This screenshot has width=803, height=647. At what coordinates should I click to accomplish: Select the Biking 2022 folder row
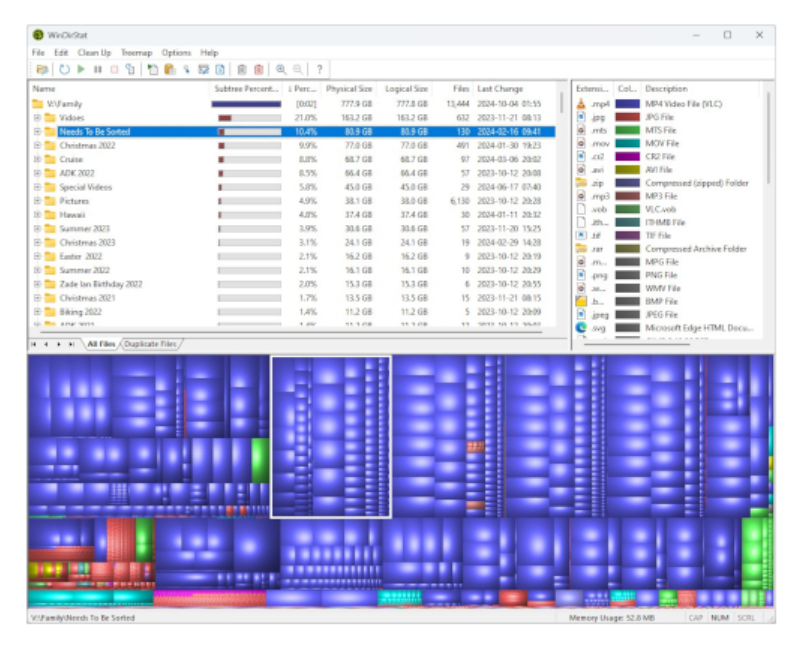(293, 311)
